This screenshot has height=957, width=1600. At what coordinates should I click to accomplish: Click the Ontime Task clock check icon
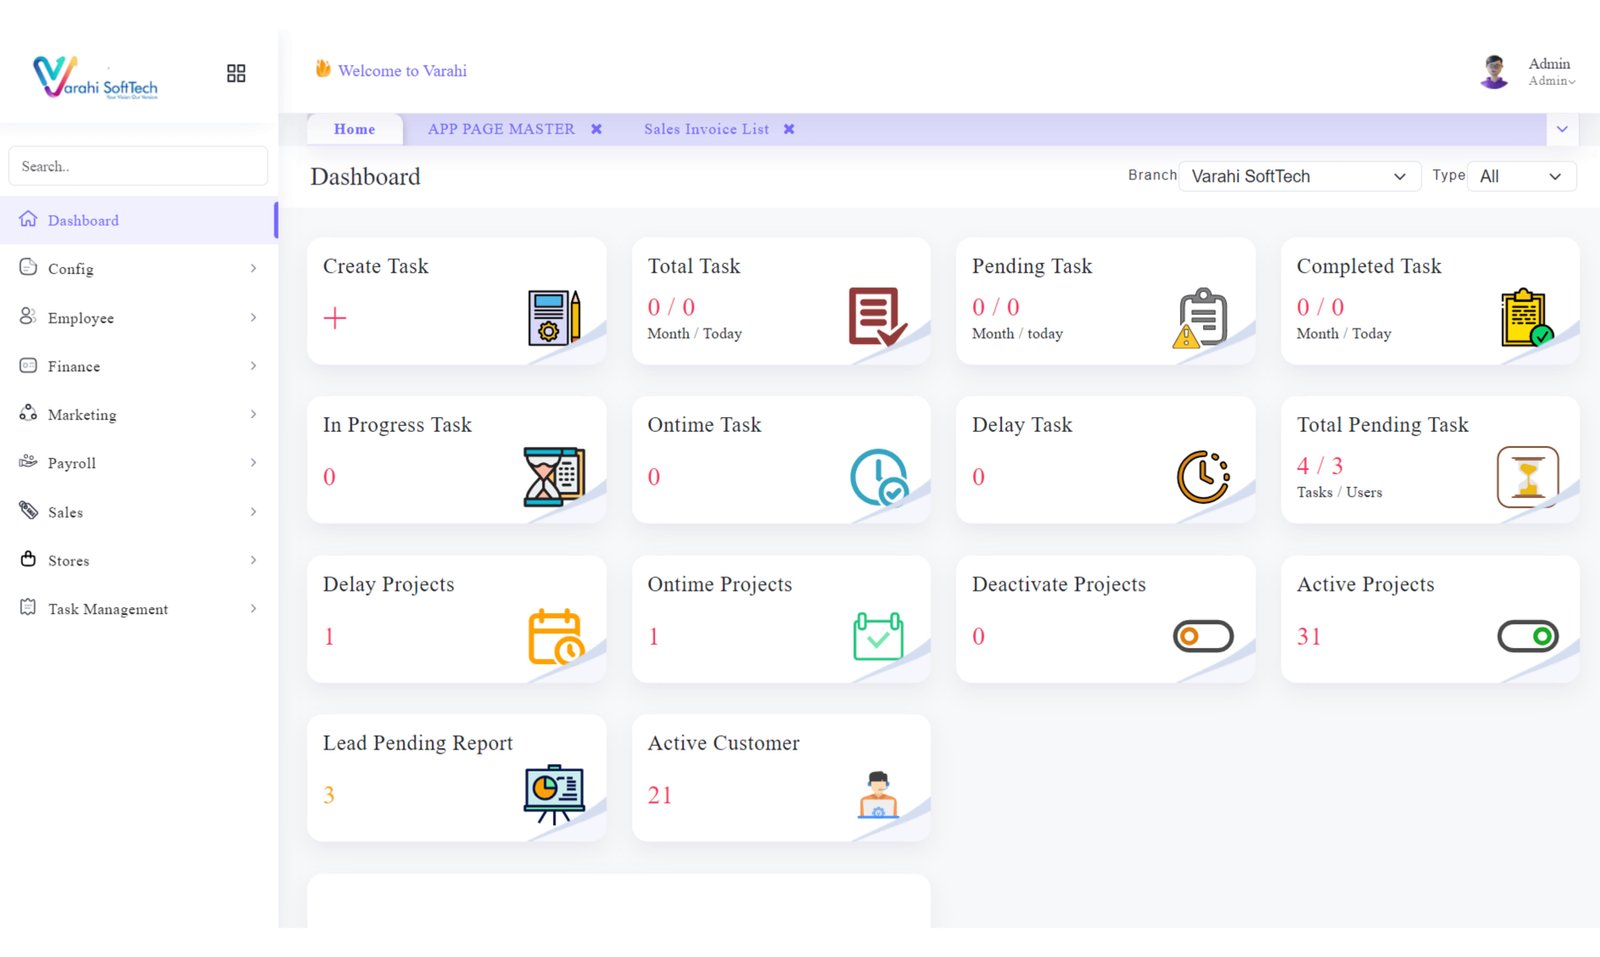pyautogui.click(x=879, y=477)
